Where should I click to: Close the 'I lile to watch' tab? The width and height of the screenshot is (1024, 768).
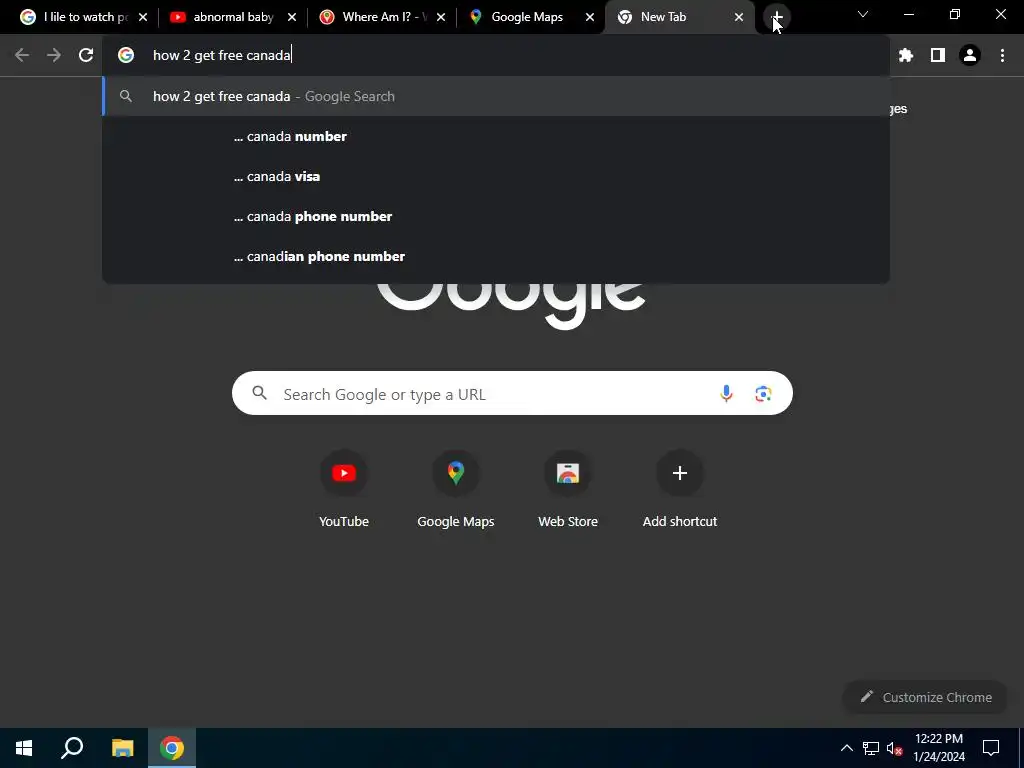(x=143, y=17)
